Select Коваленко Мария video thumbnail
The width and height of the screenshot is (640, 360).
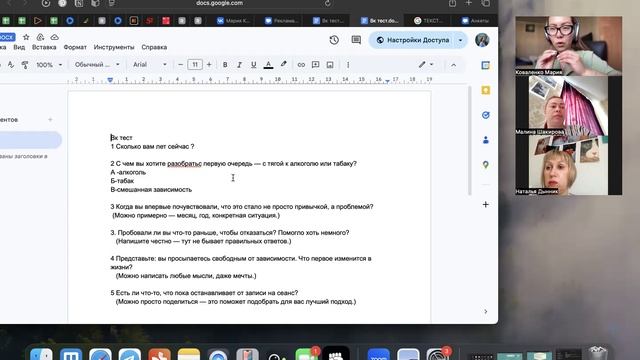point(569,46)
